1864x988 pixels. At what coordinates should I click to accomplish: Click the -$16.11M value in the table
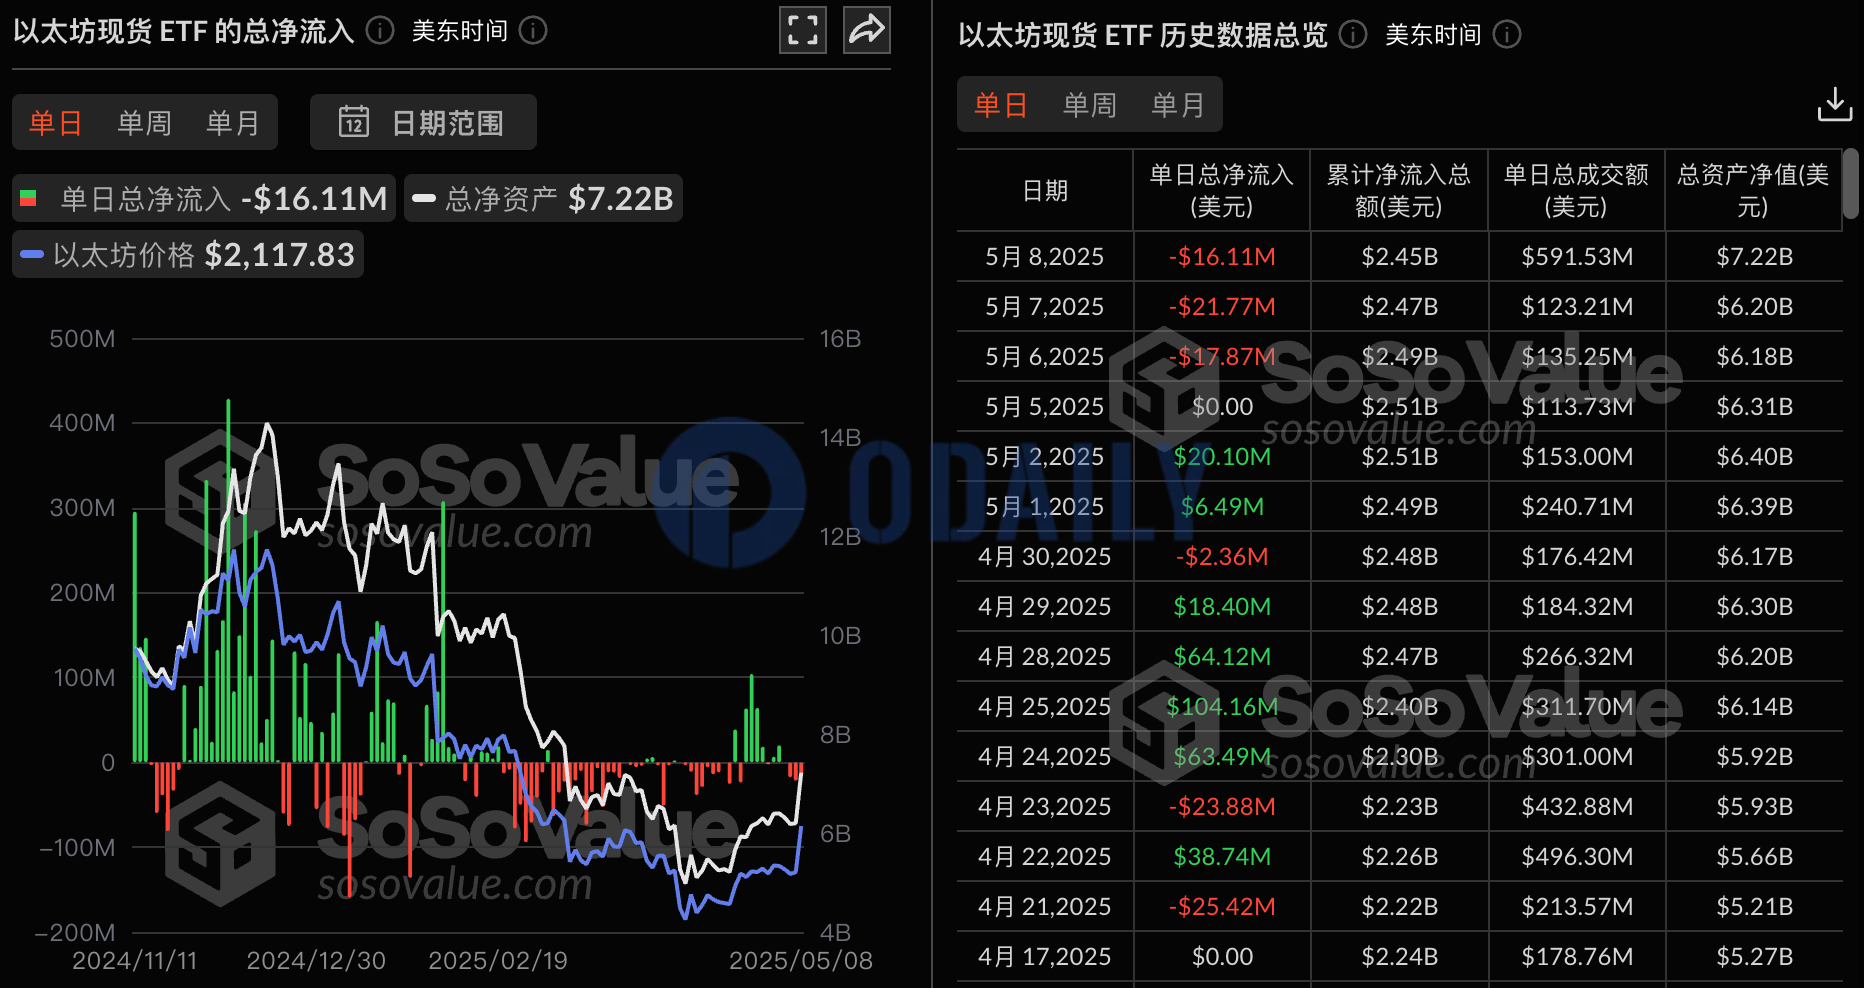tap(1222, 257)
